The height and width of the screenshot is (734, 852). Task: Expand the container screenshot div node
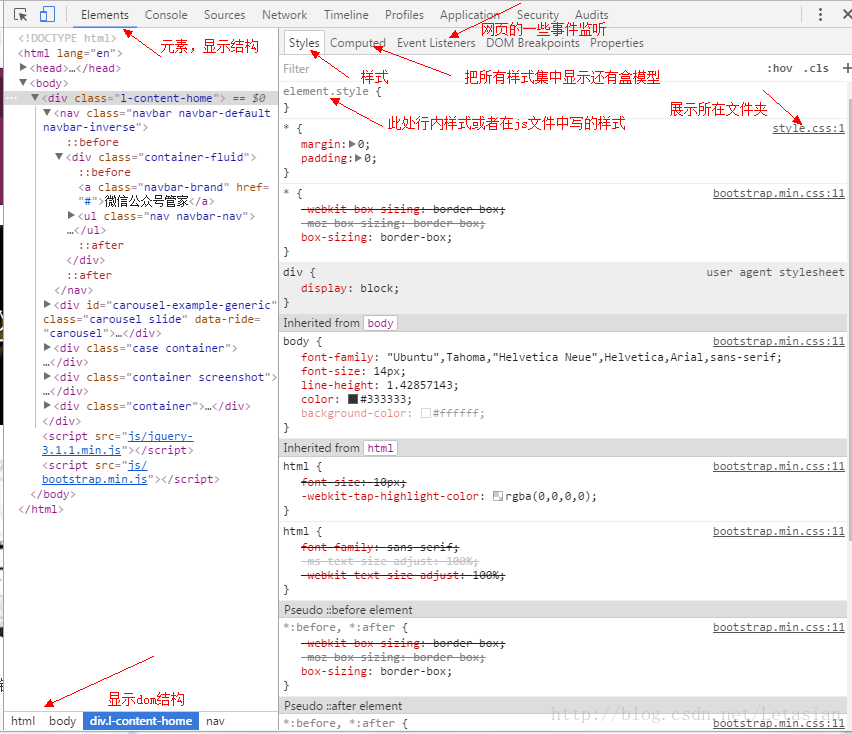point(47,376)
